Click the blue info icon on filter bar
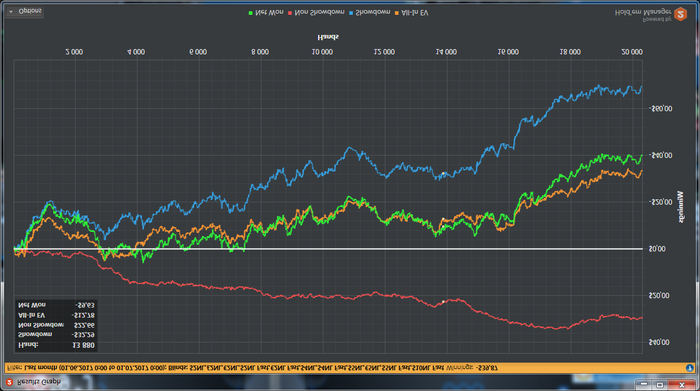Image resolution: width=700 pixels, height=391 pixels. tap(689, 368)
